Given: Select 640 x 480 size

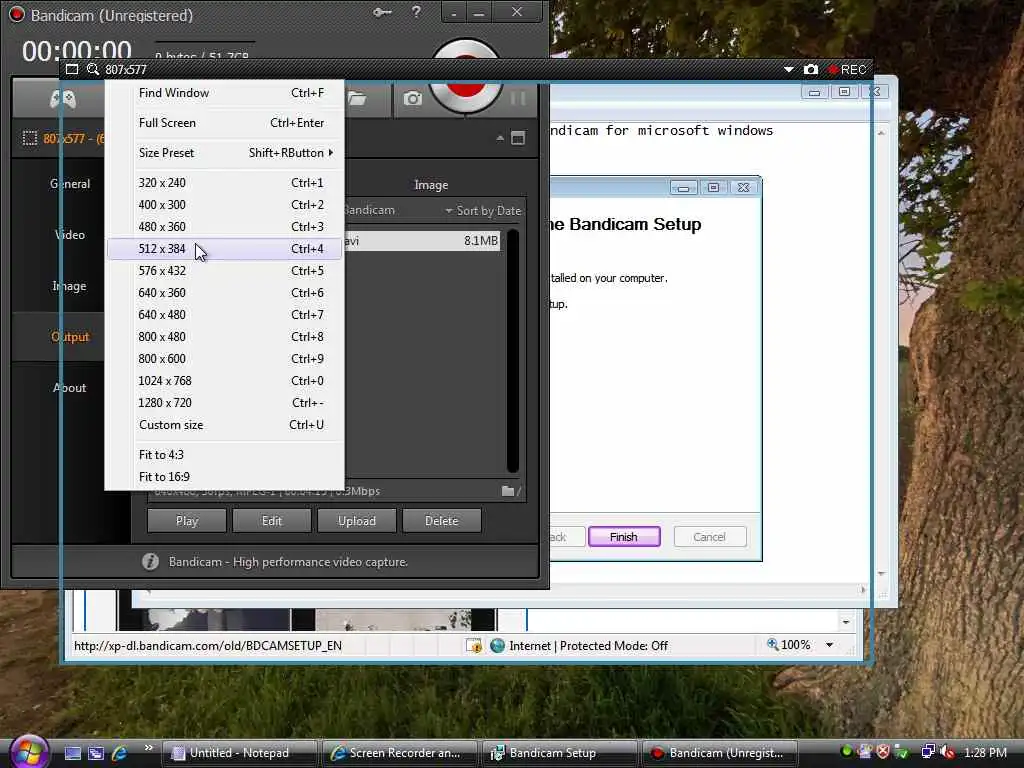Looking at the screenshot, I should 225,315.
